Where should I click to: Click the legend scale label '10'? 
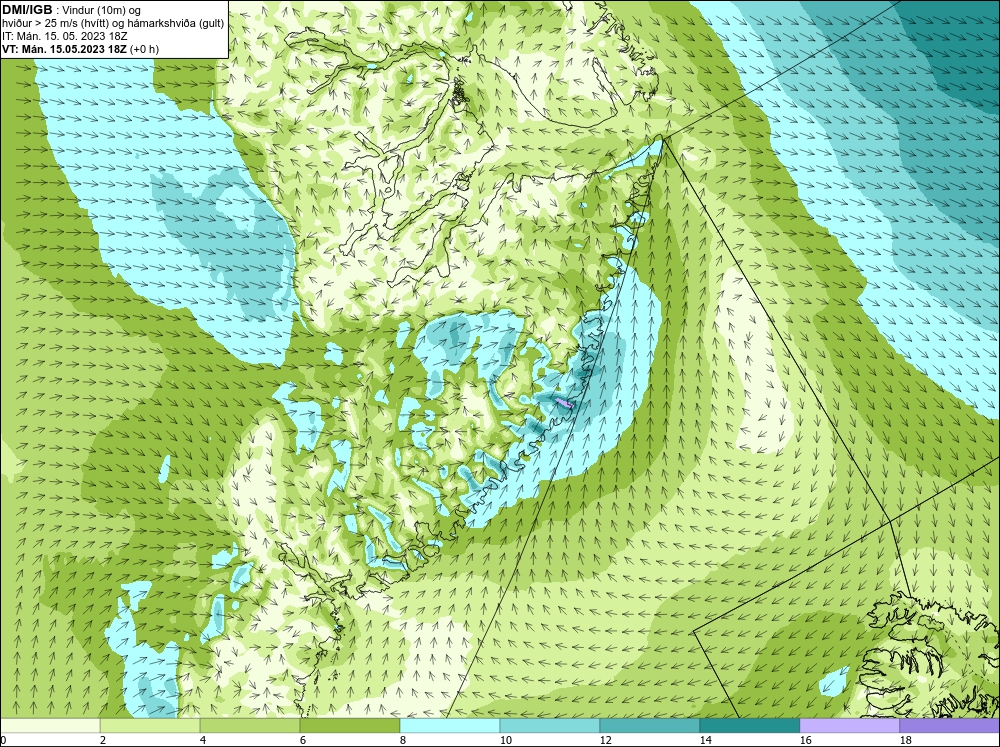tap(505, 740)
